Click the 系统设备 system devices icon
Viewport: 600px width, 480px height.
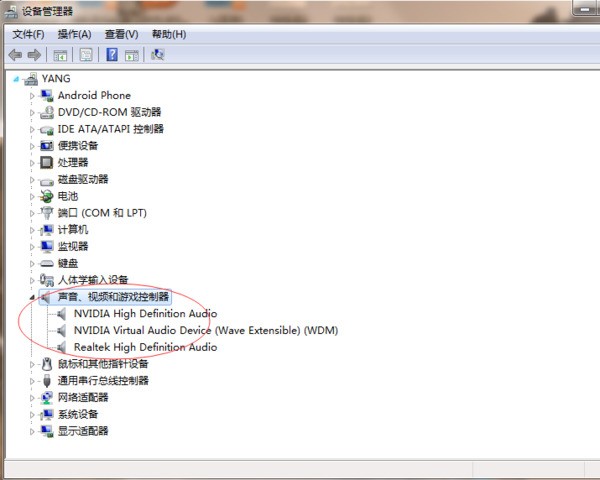click(x=47, y=415)
